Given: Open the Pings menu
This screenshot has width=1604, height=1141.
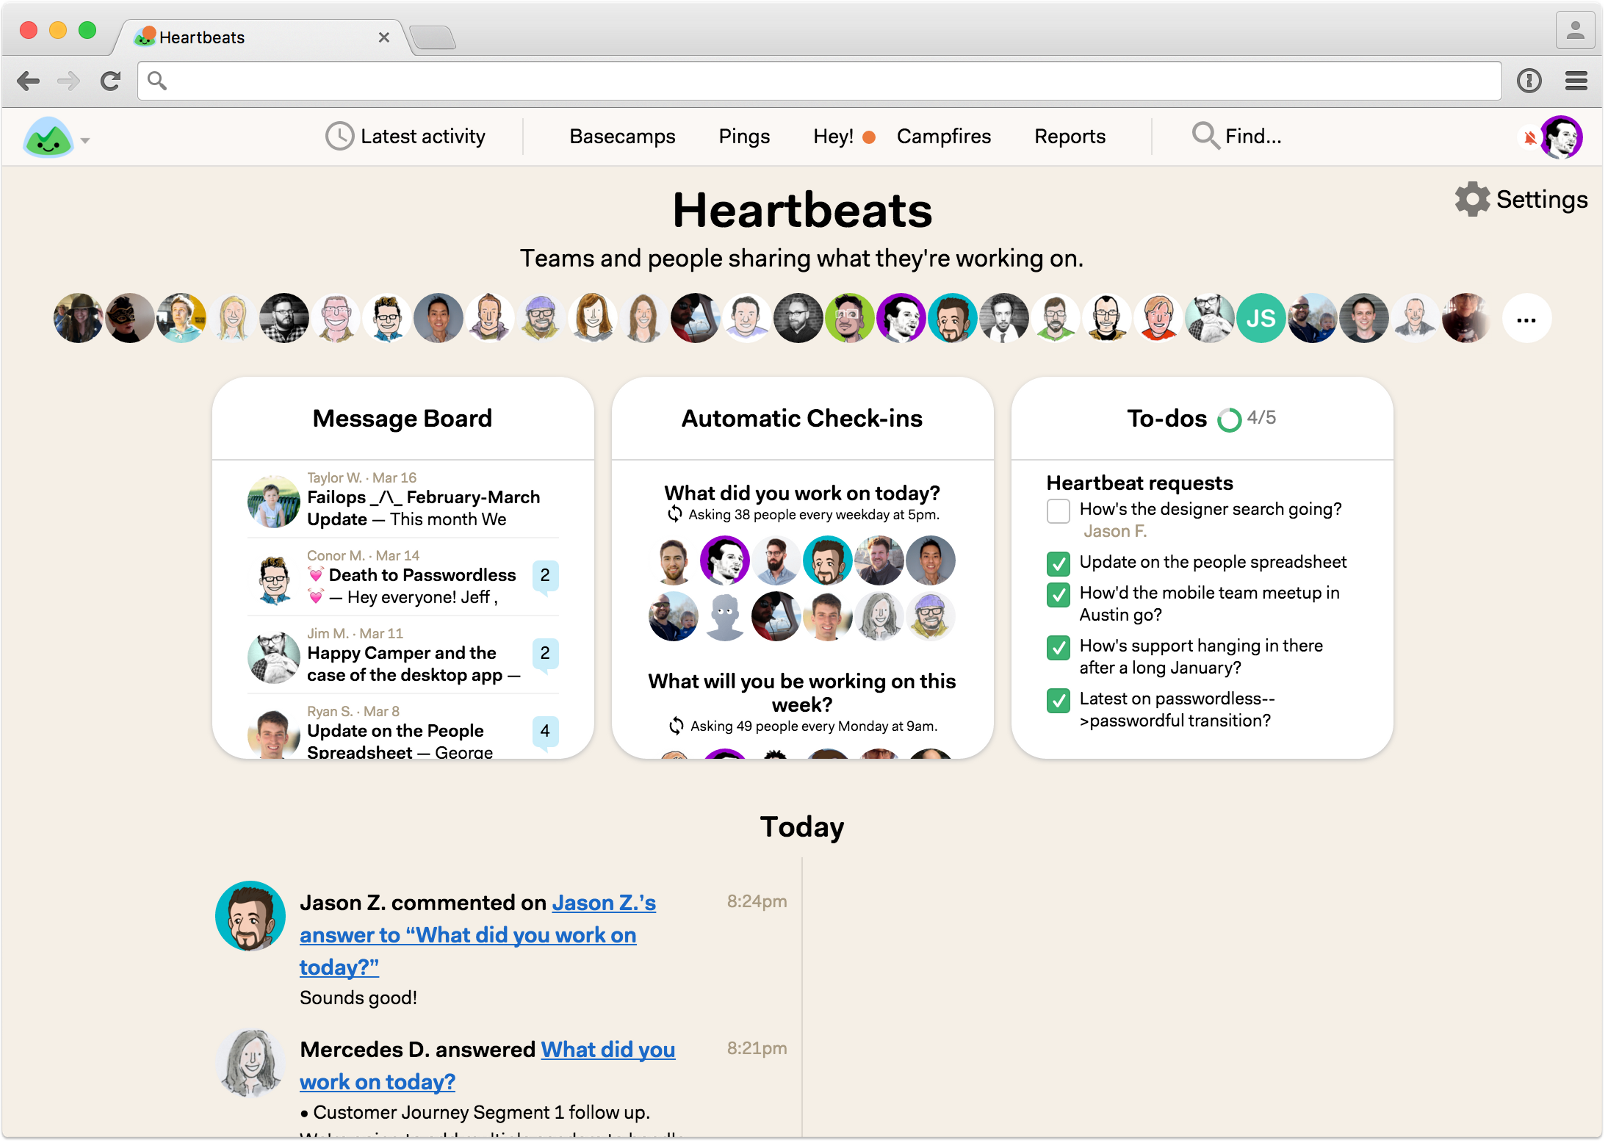Looking at the screenshot, I should [x=744, y=136].
